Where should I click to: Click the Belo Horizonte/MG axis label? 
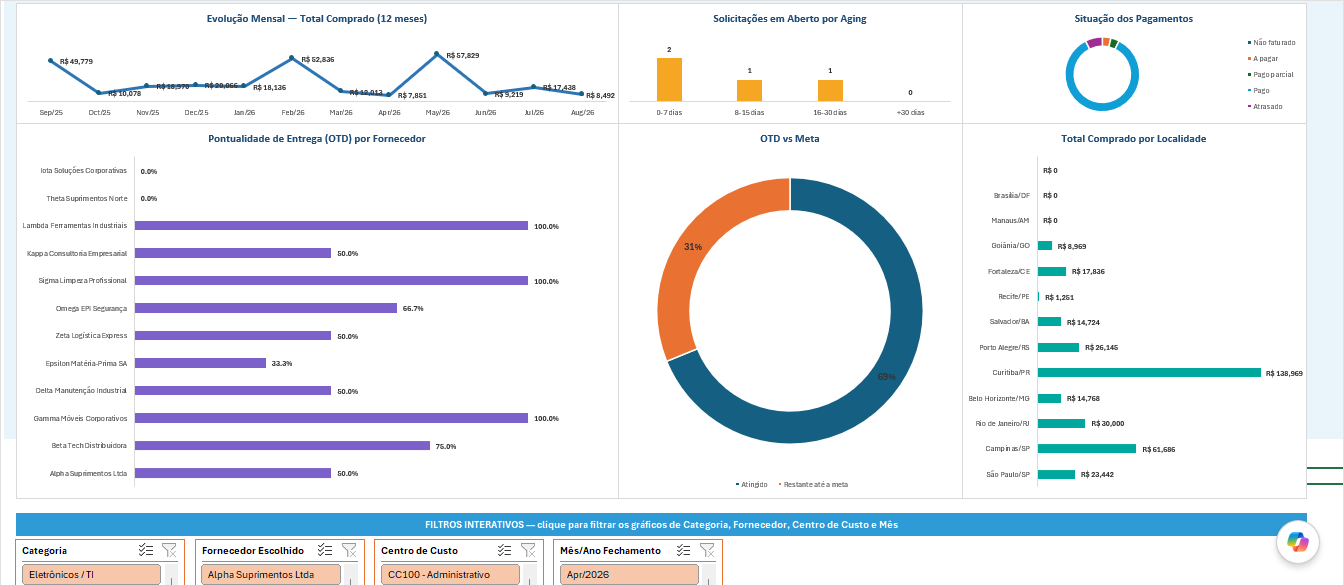[1000, 399]
